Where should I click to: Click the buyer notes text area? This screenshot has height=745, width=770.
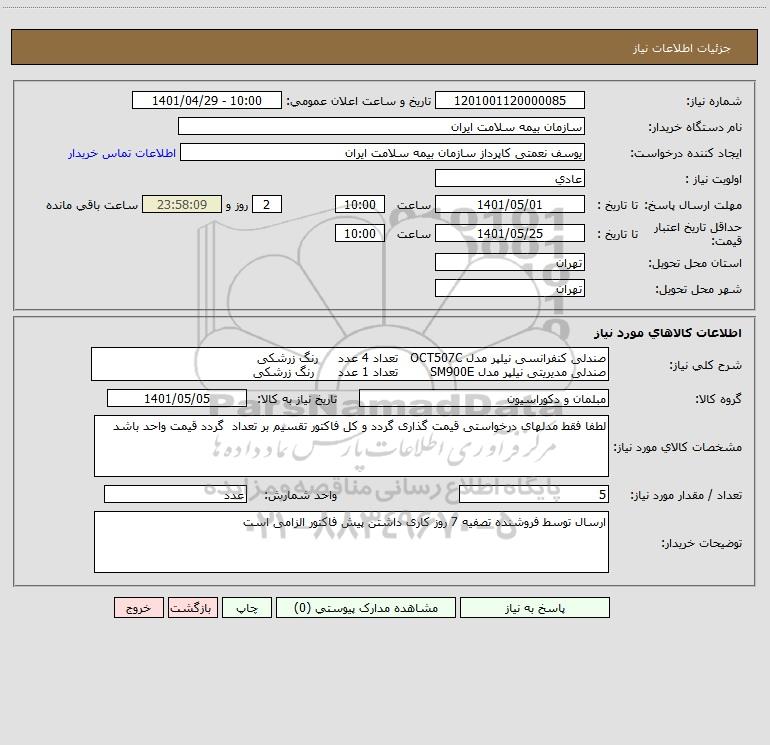[351, 542]
